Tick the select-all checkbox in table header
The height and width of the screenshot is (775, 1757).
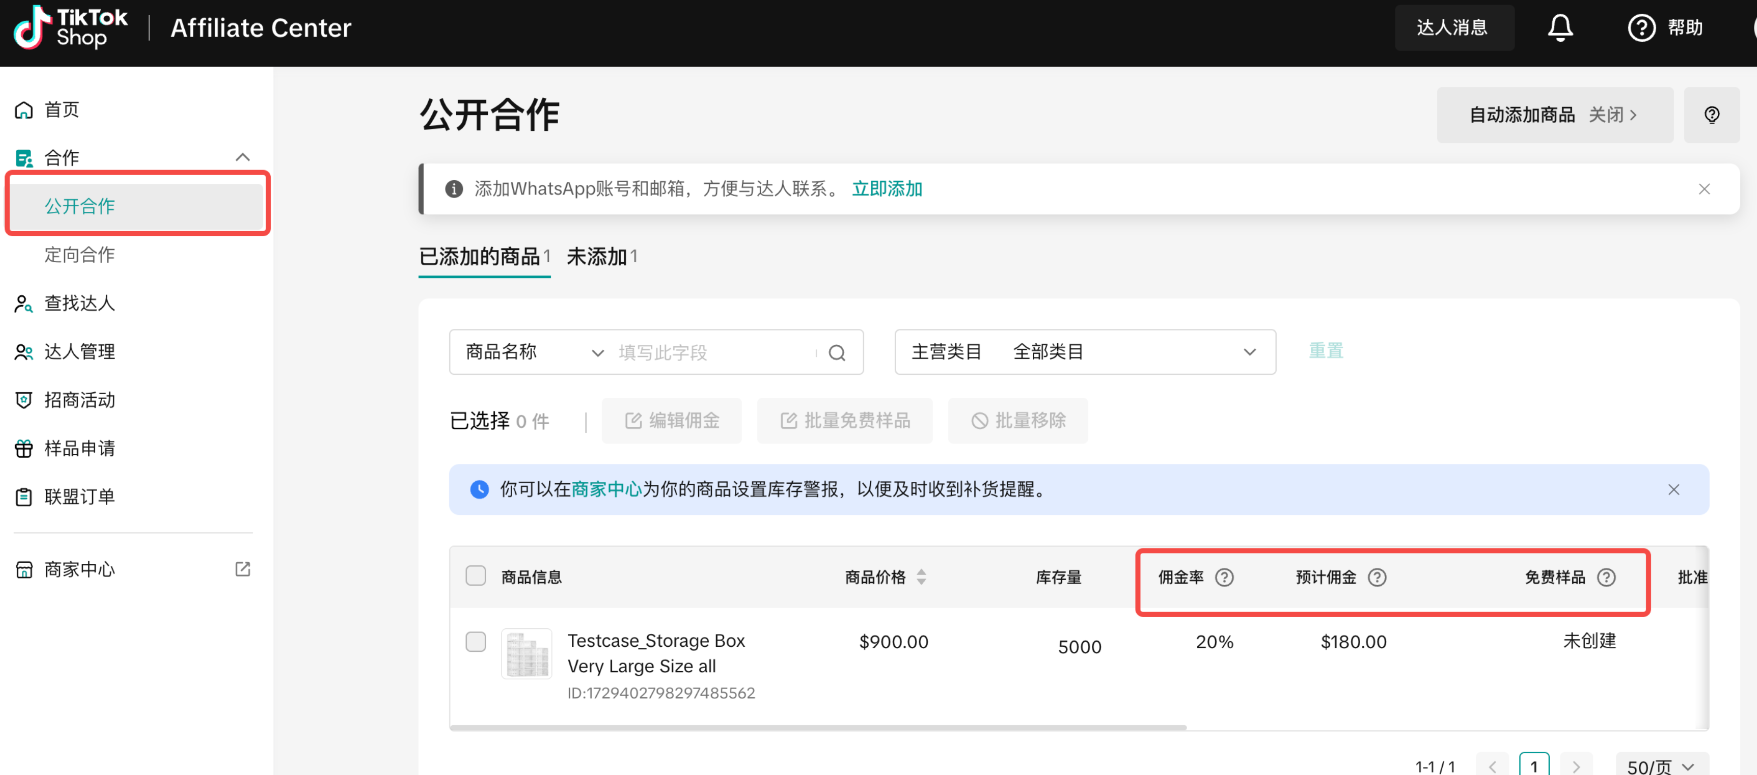(x=476, y=576)
